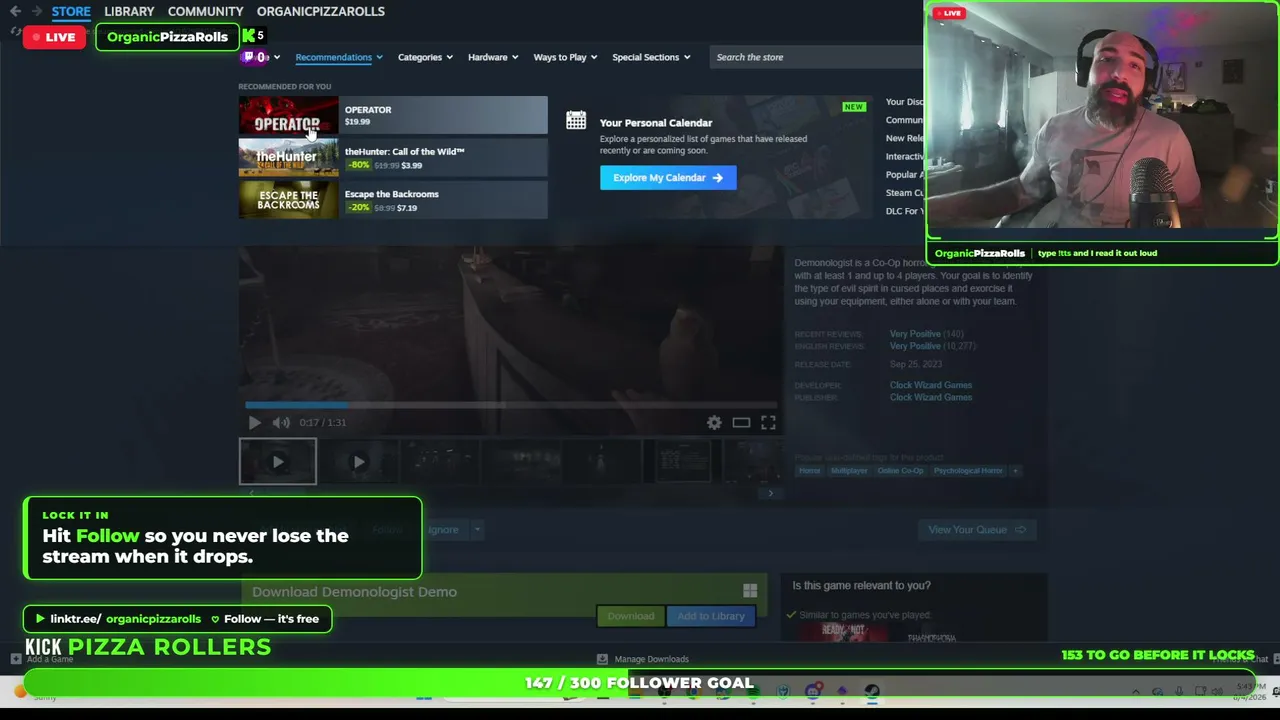
Task: Open Manage Downloads in the footer
Action: (643, 659)
